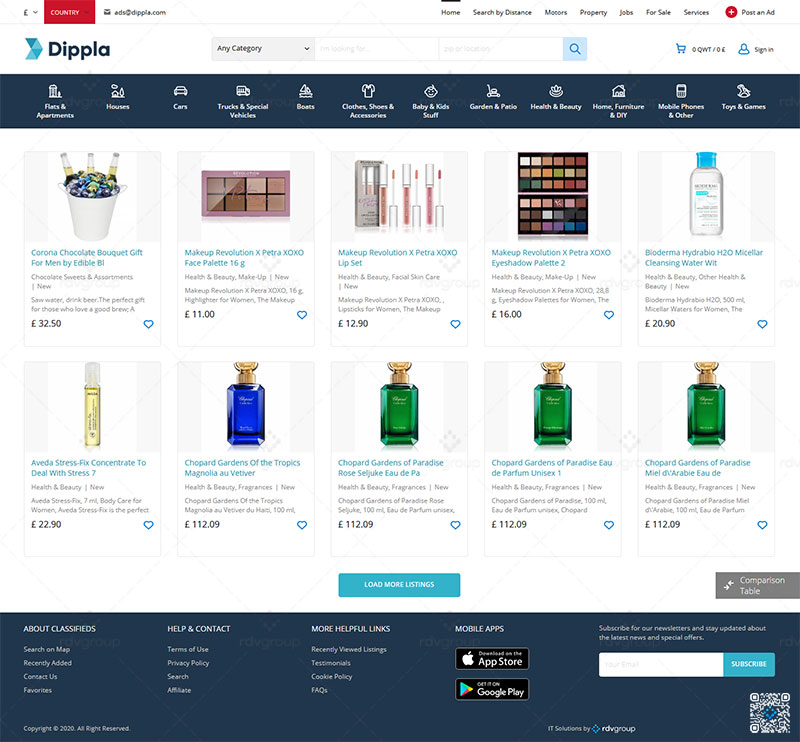Open the Testimonials footer link
The image size is (800, 742).
pyautogui.click(x=331, y=663)
